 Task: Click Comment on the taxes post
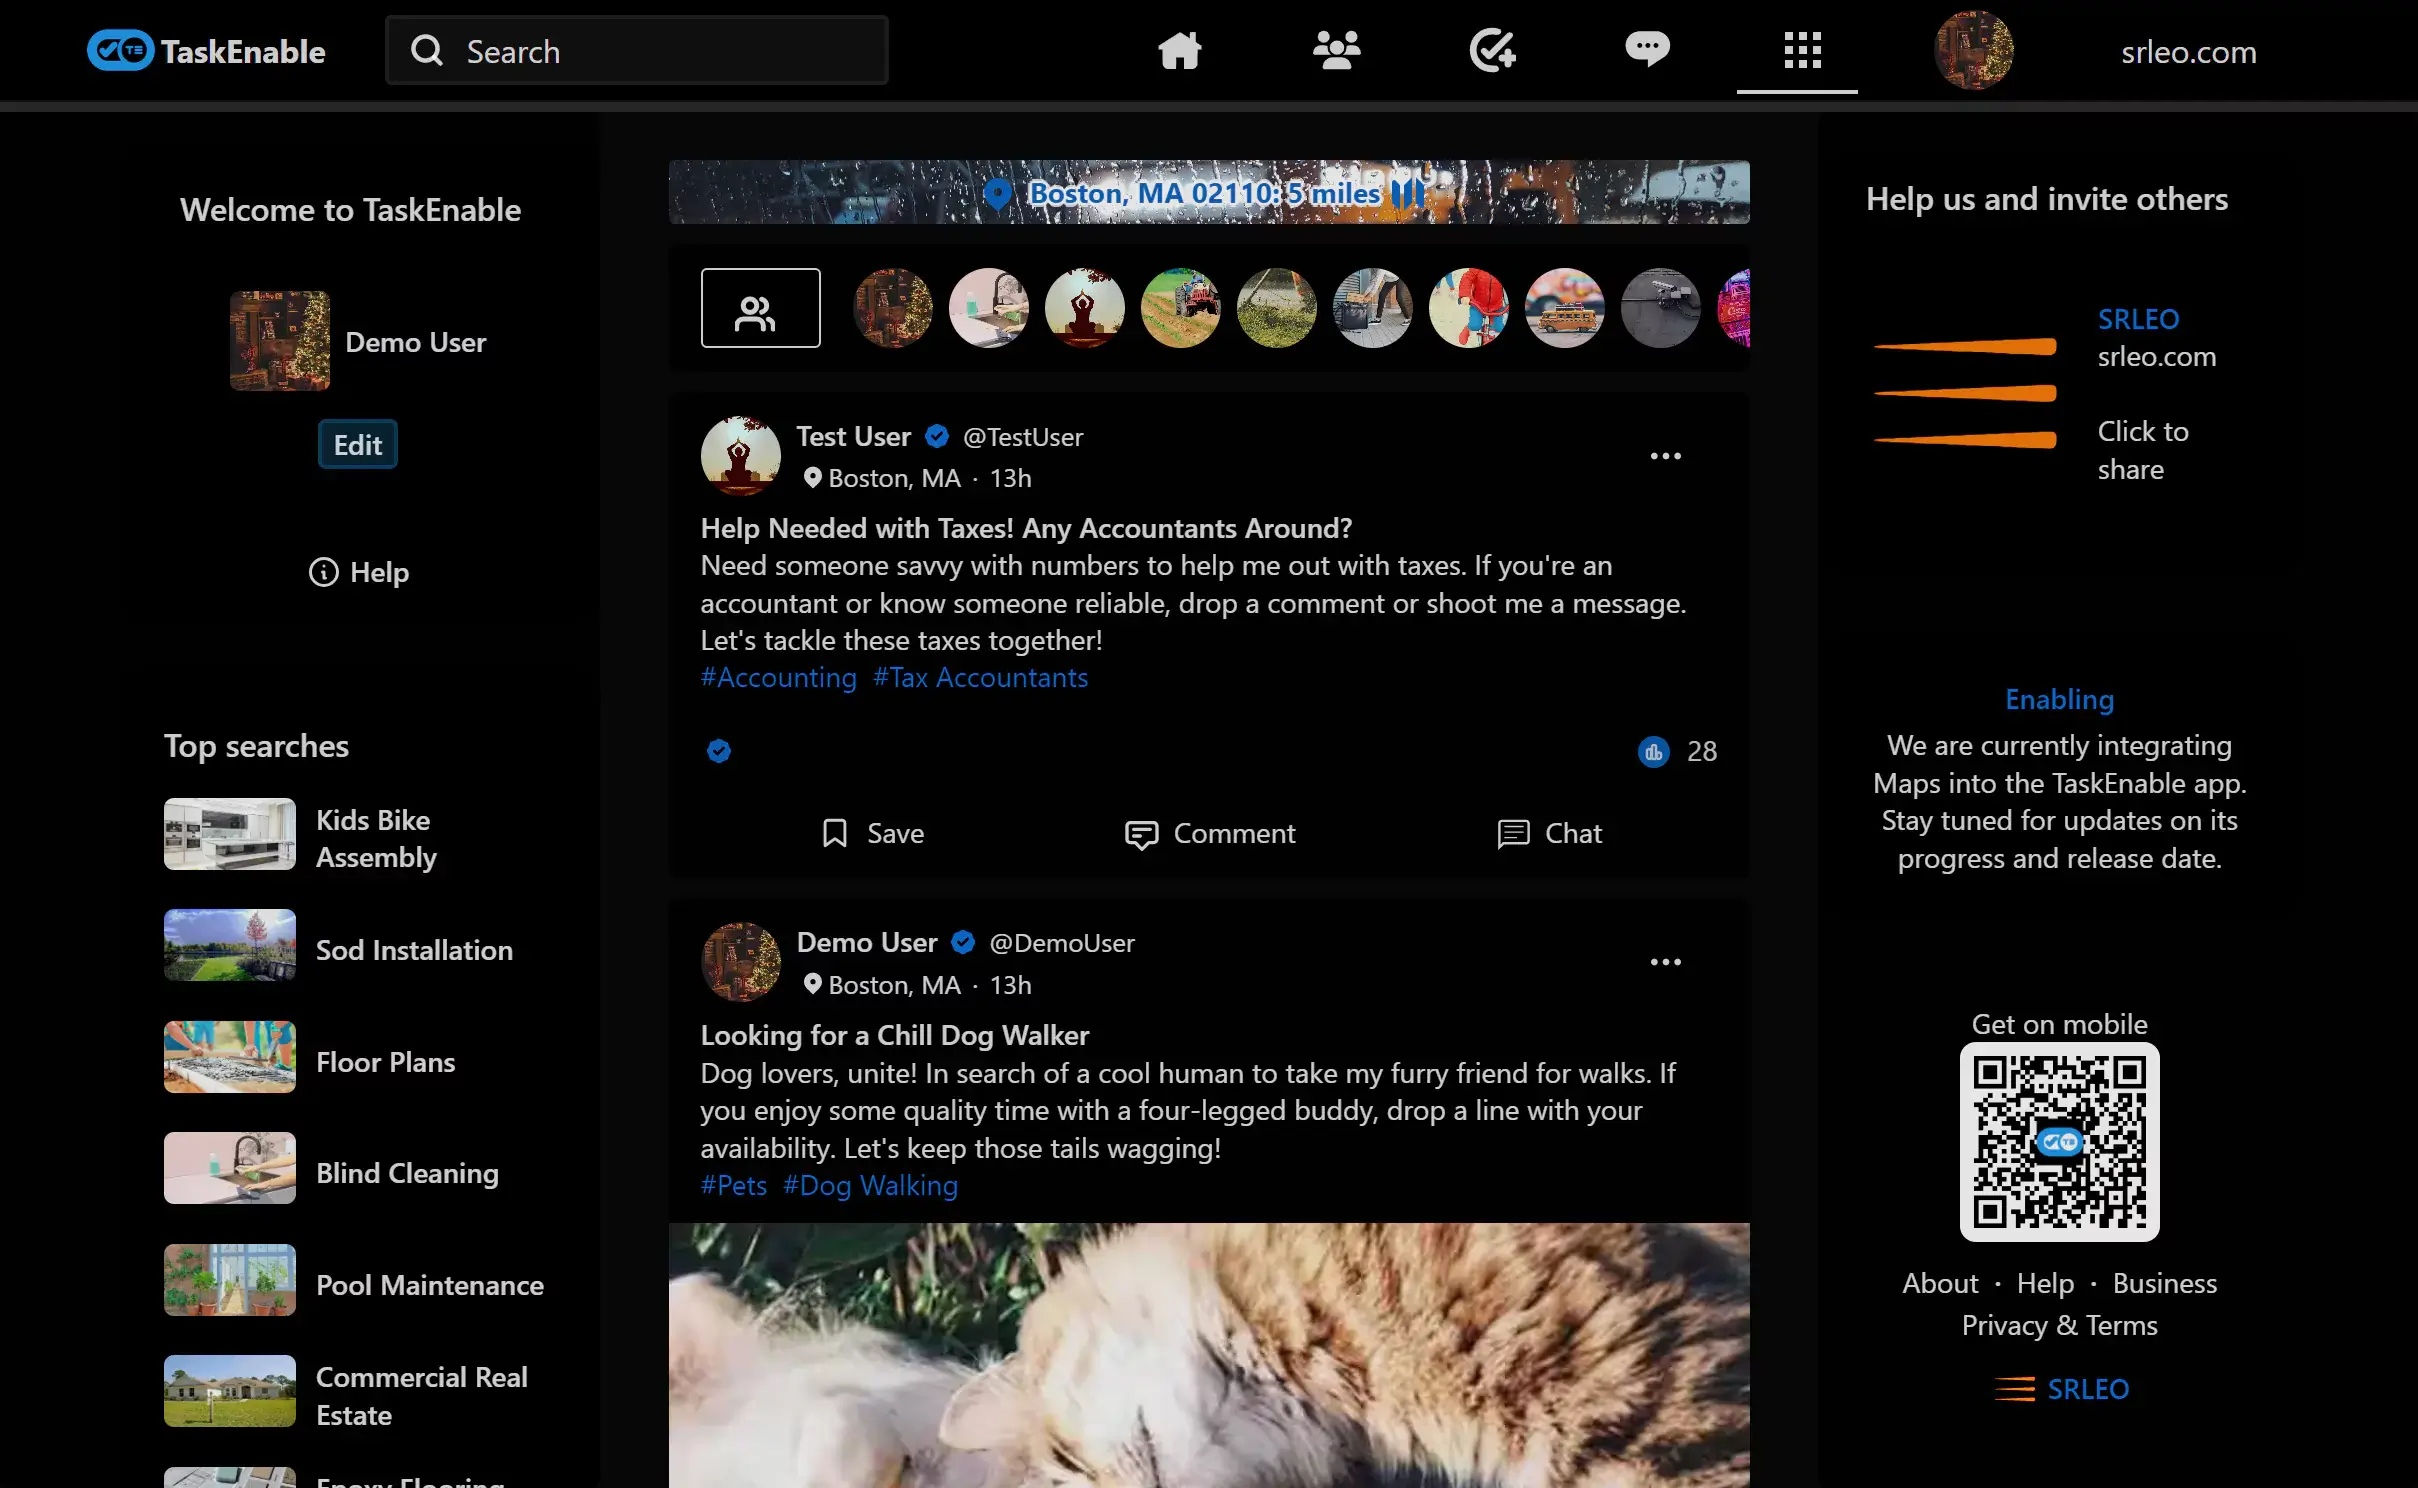point(1209,833)
